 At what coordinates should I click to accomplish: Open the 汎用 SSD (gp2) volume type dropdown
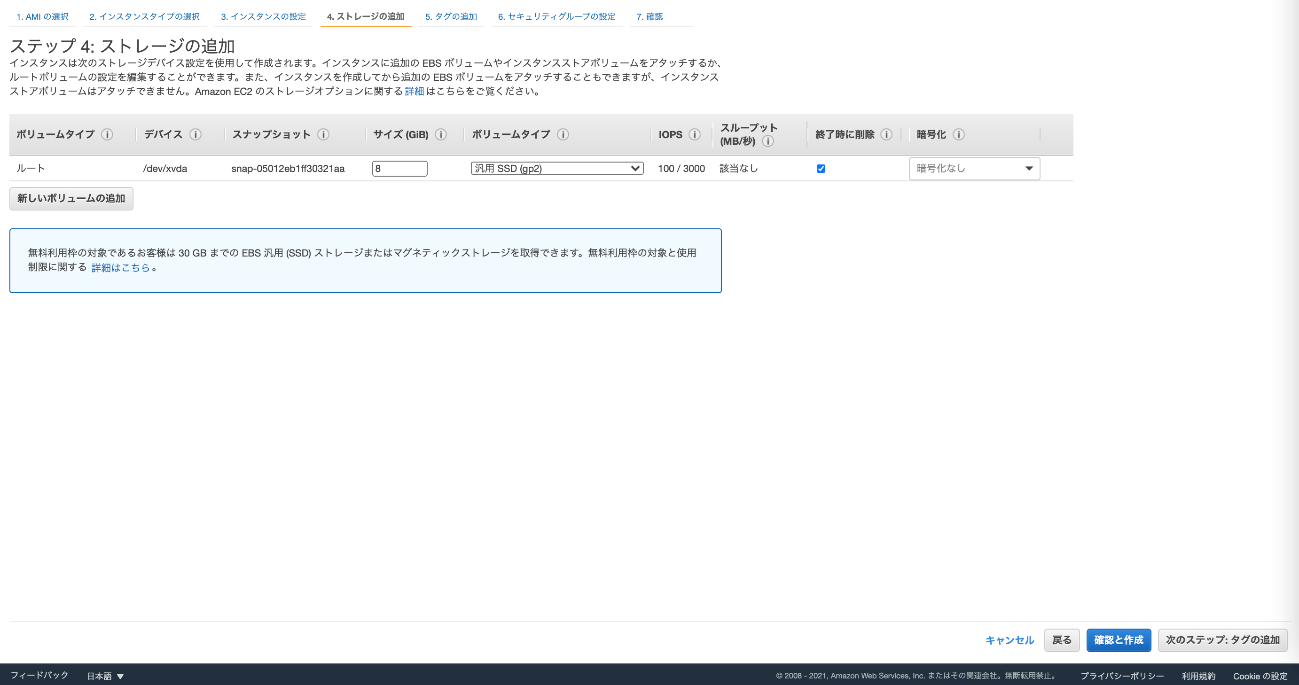(557, 169)
